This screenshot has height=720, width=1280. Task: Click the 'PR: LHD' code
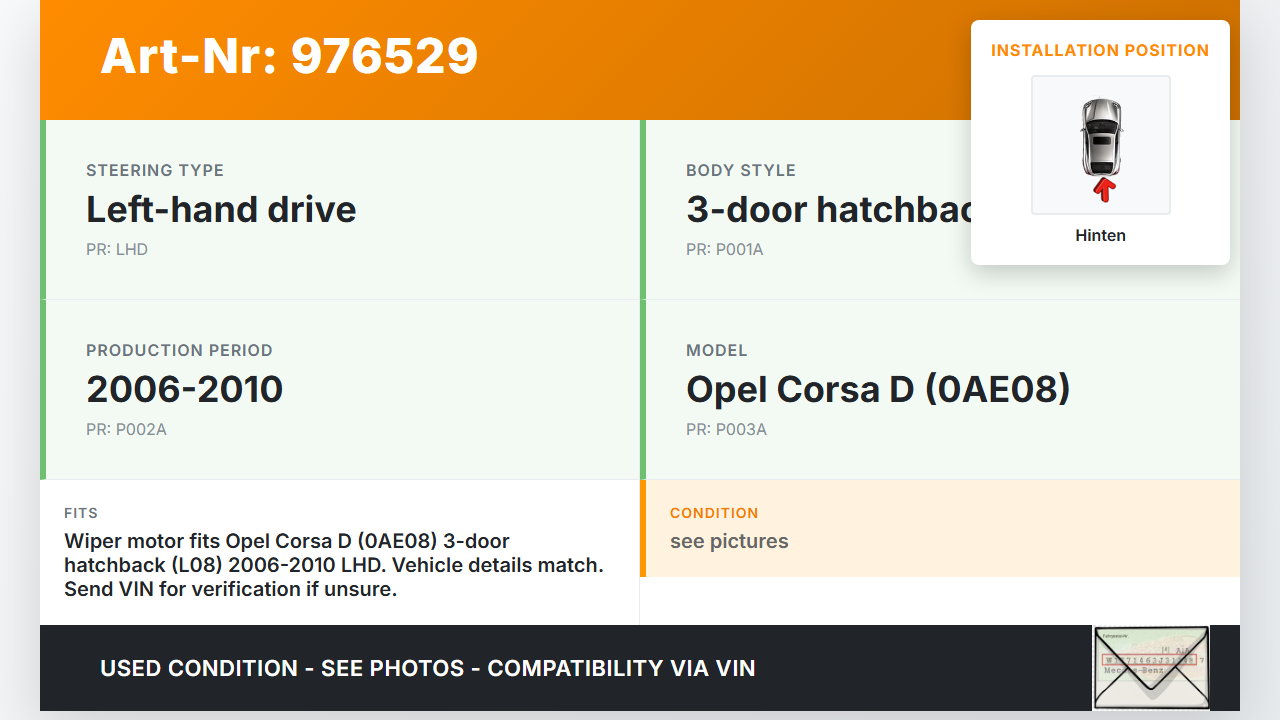[117, 249]
